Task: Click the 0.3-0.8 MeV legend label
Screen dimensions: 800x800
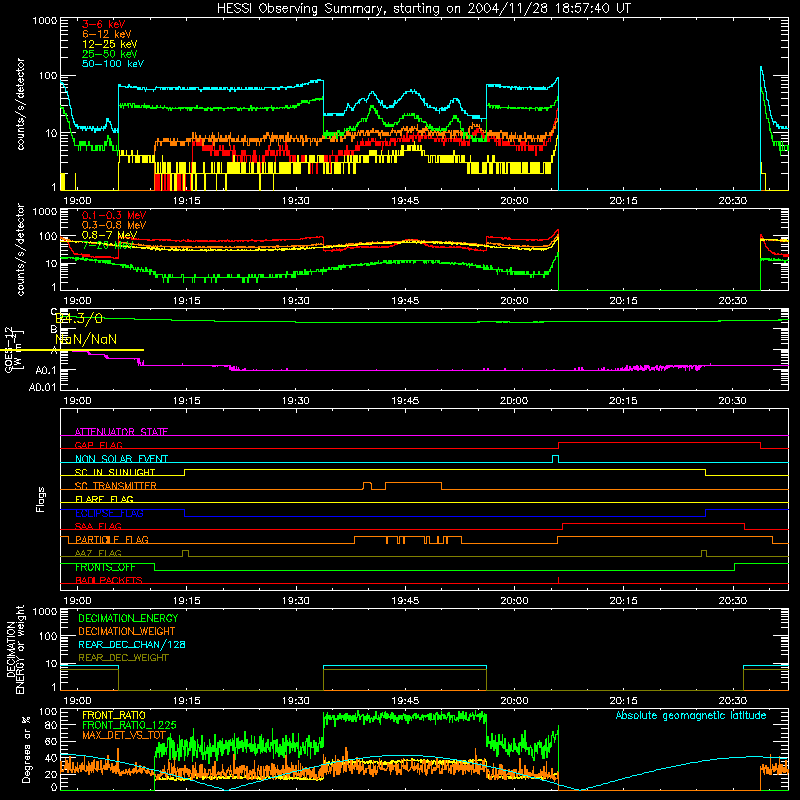Action: 114,225
